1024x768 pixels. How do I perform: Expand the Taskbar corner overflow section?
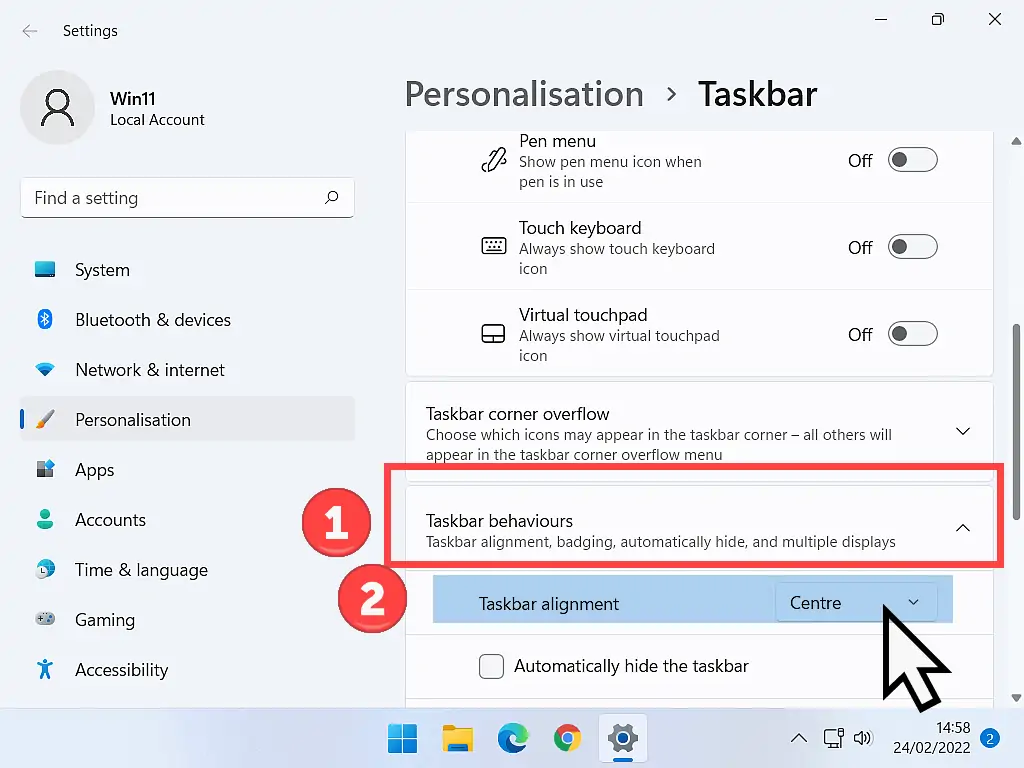[x=963, y=431]
